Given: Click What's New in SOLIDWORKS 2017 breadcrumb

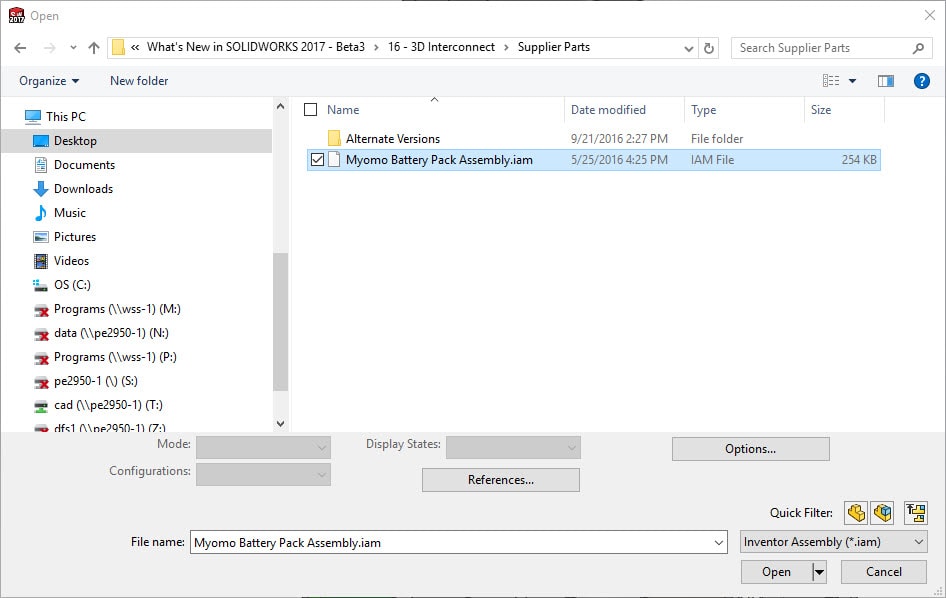Looking at the screenshot, I should coord(256,47).
